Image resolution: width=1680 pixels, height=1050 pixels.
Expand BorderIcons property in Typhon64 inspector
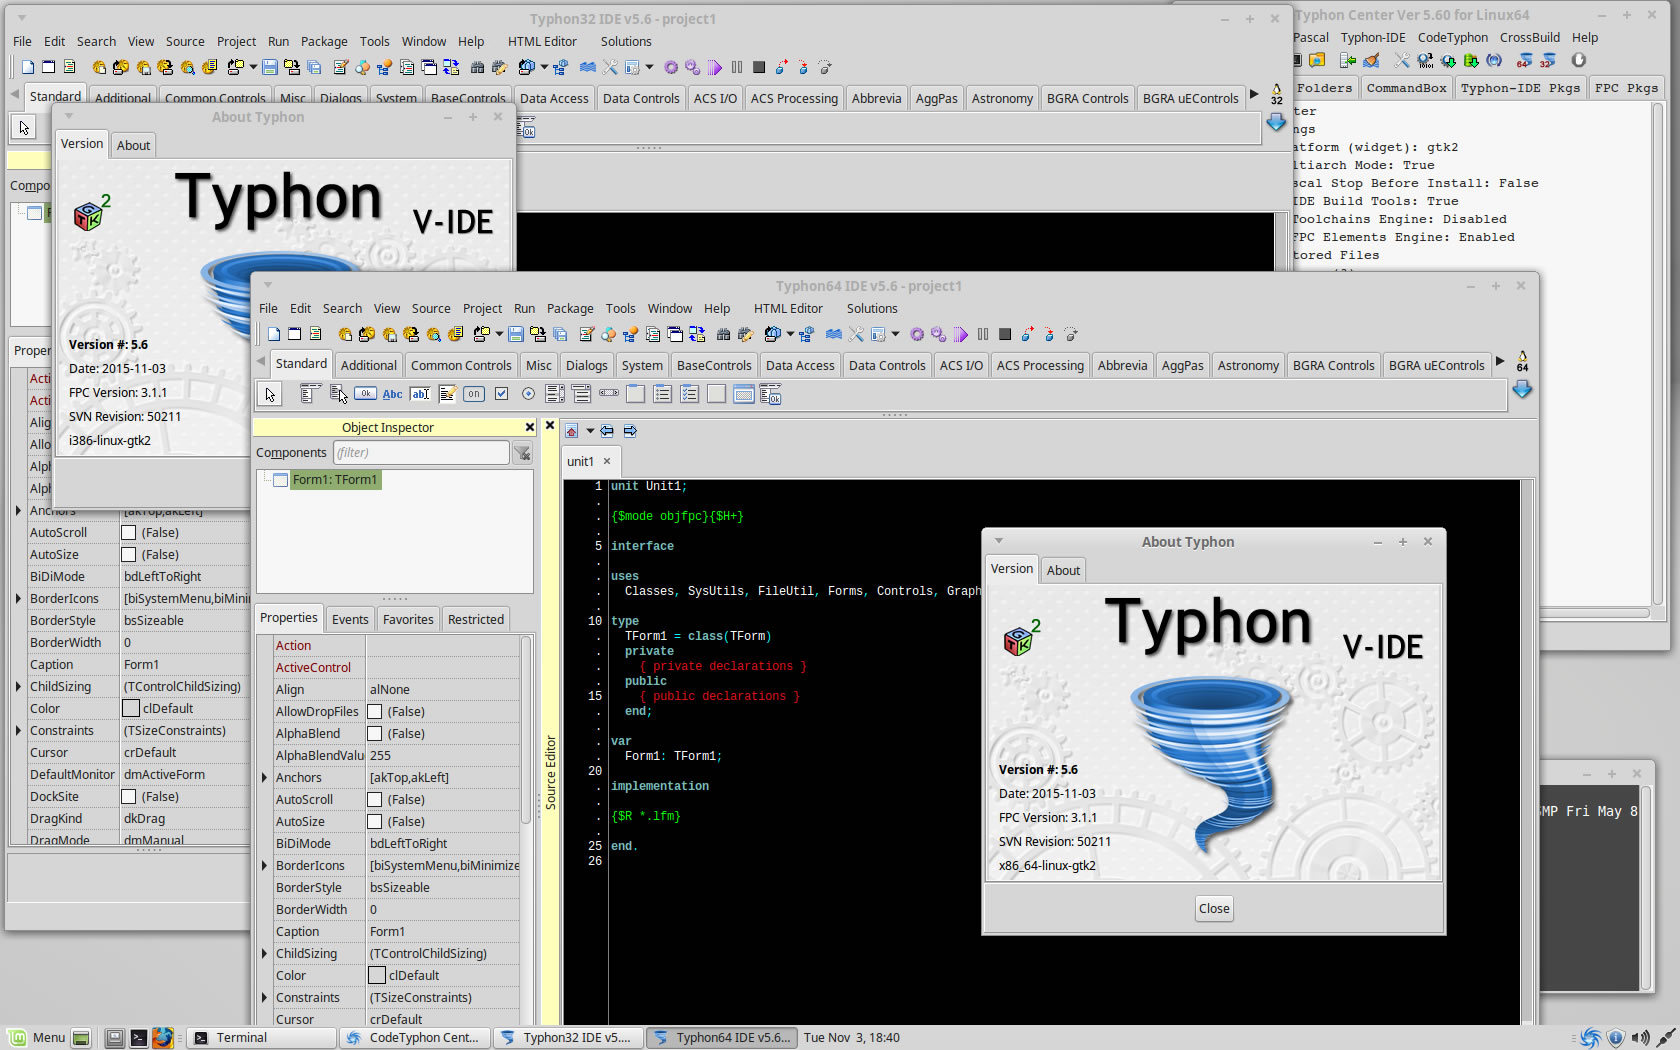[x=264, y=865]
